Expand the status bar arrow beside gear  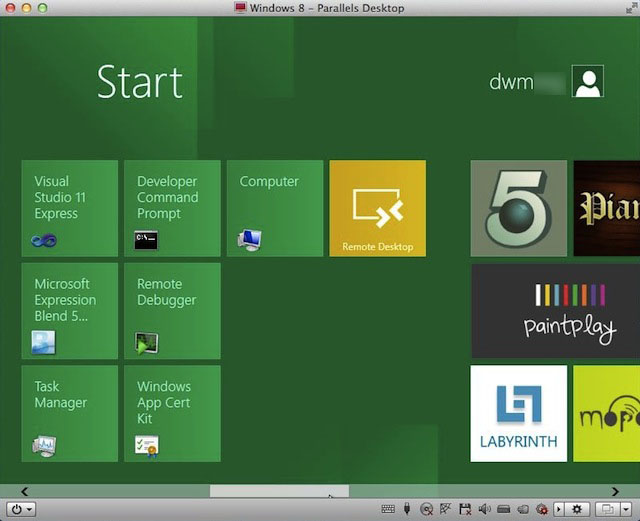[558, 509]
